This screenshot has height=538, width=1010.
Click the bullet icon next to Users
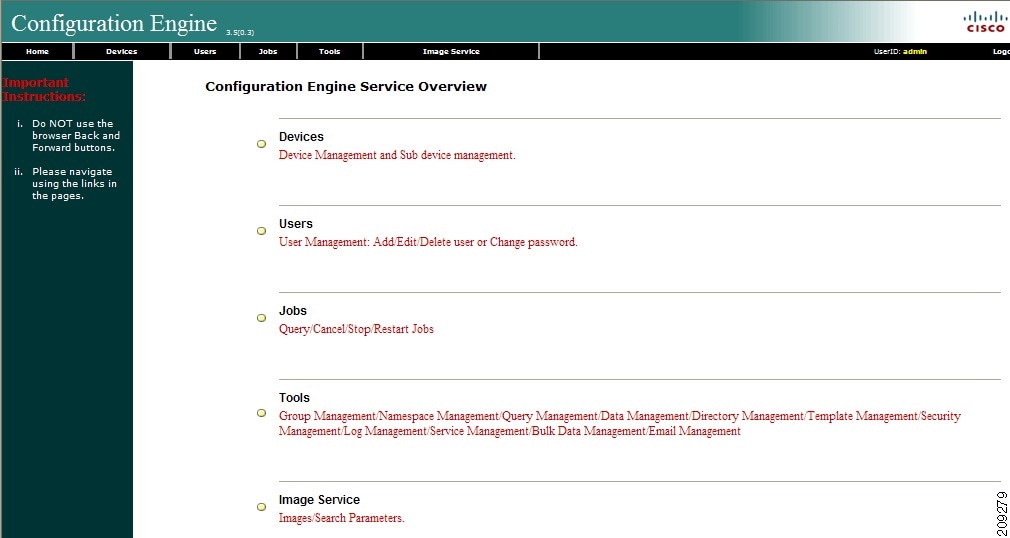(x=262, y=231)
